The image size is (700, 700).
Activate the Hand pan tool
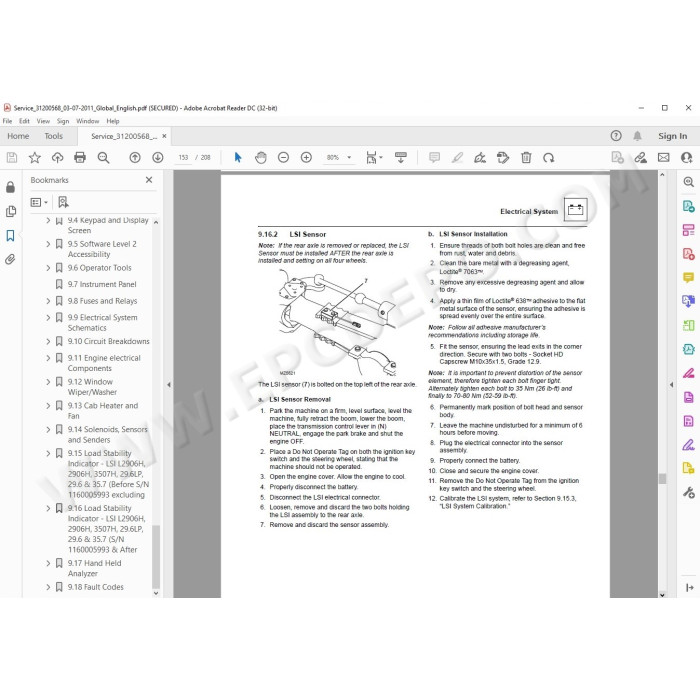(x=261, y=158)
